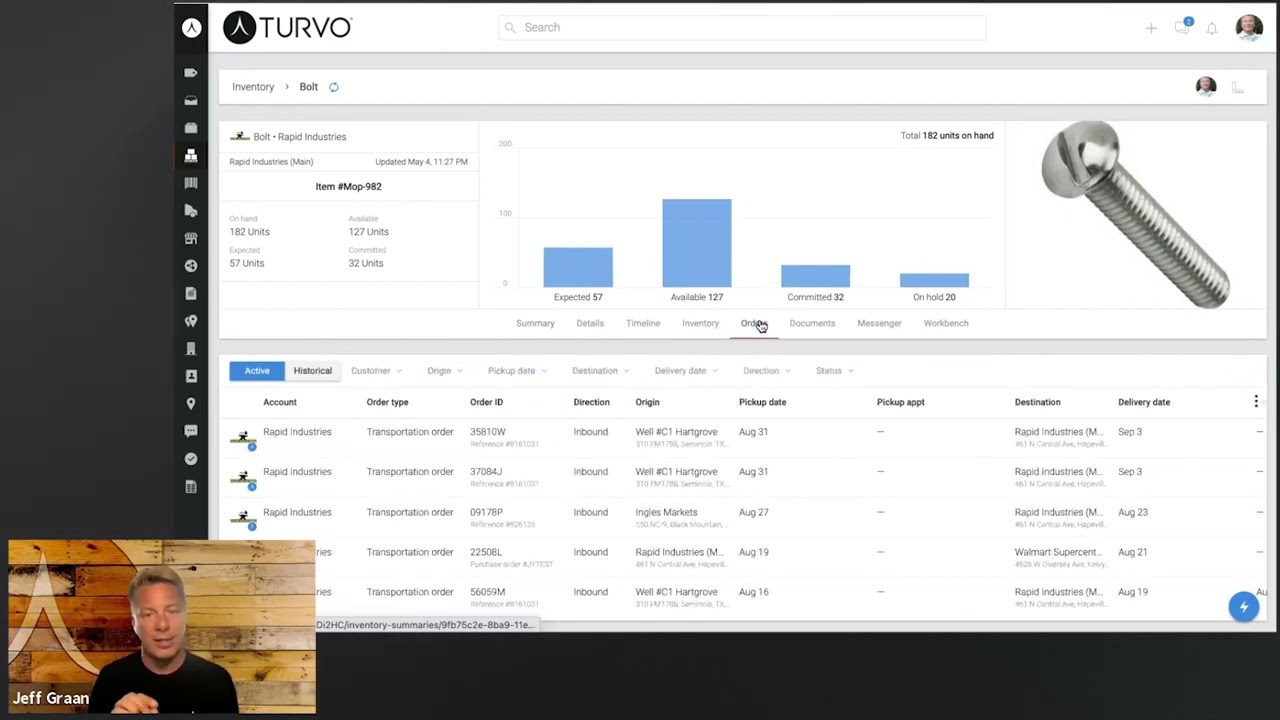The height and width of the screenshot is (720, 1280).
Task: Click the plus add icon in header
Action: pyautogui.click(x=1151, y=28)
